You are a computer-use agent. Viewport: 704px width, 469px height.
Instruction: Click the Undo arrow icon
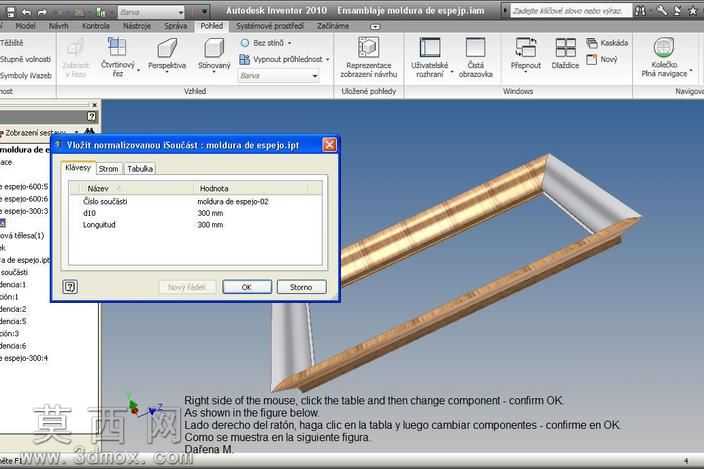click(26, 12)
